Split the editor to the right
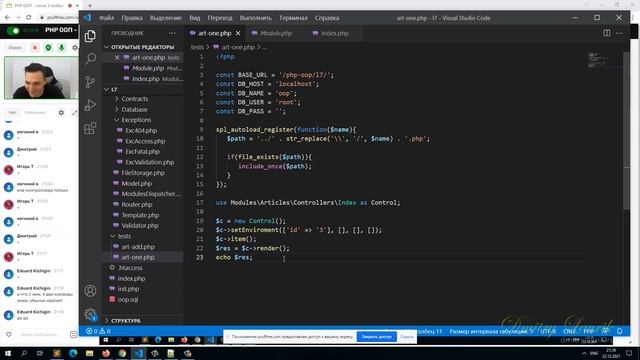The height and width of the screenshot is (360, 640). point(607,33)
